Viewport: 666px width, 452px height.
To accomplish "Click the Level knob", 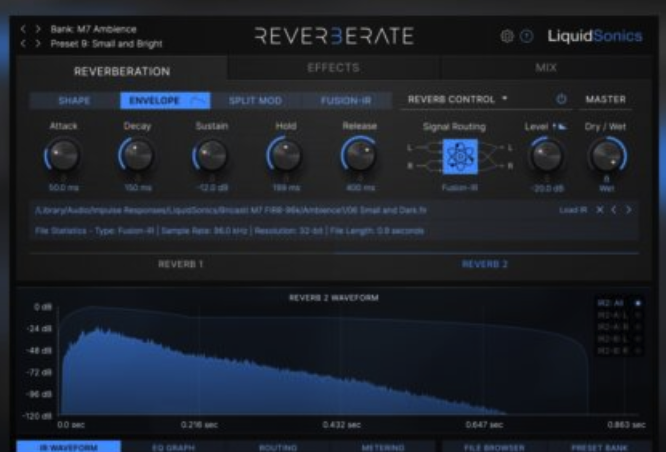I will click(x=547, y=155).
